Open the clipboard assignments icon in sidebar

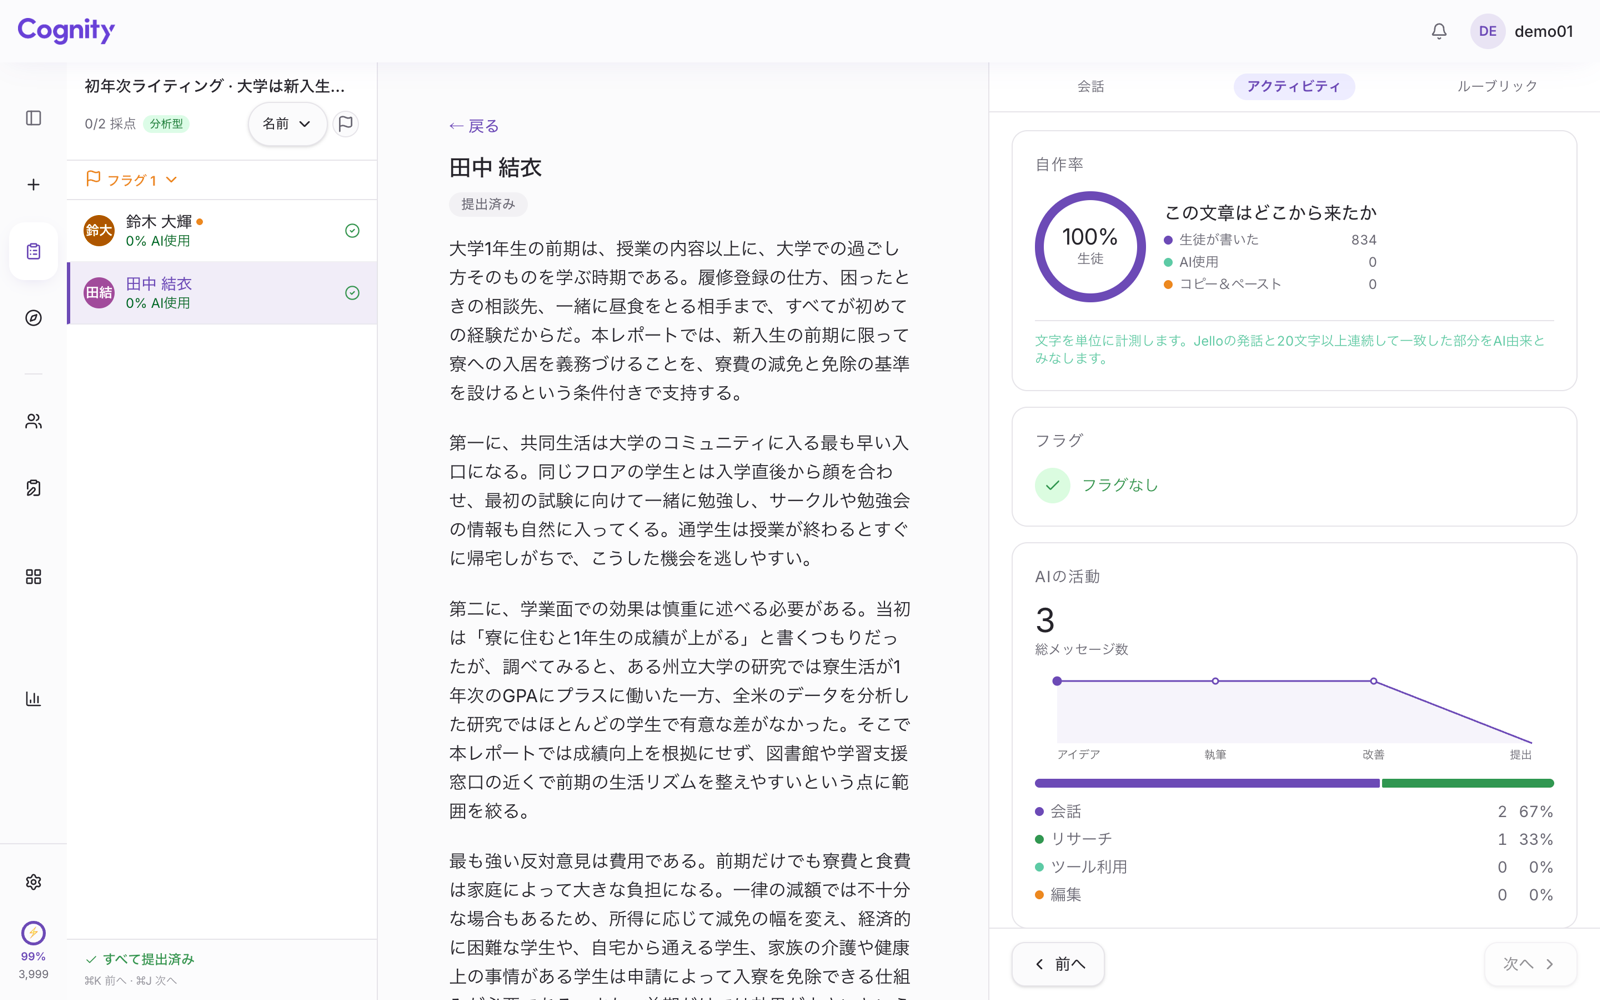[x=33, y=251]
